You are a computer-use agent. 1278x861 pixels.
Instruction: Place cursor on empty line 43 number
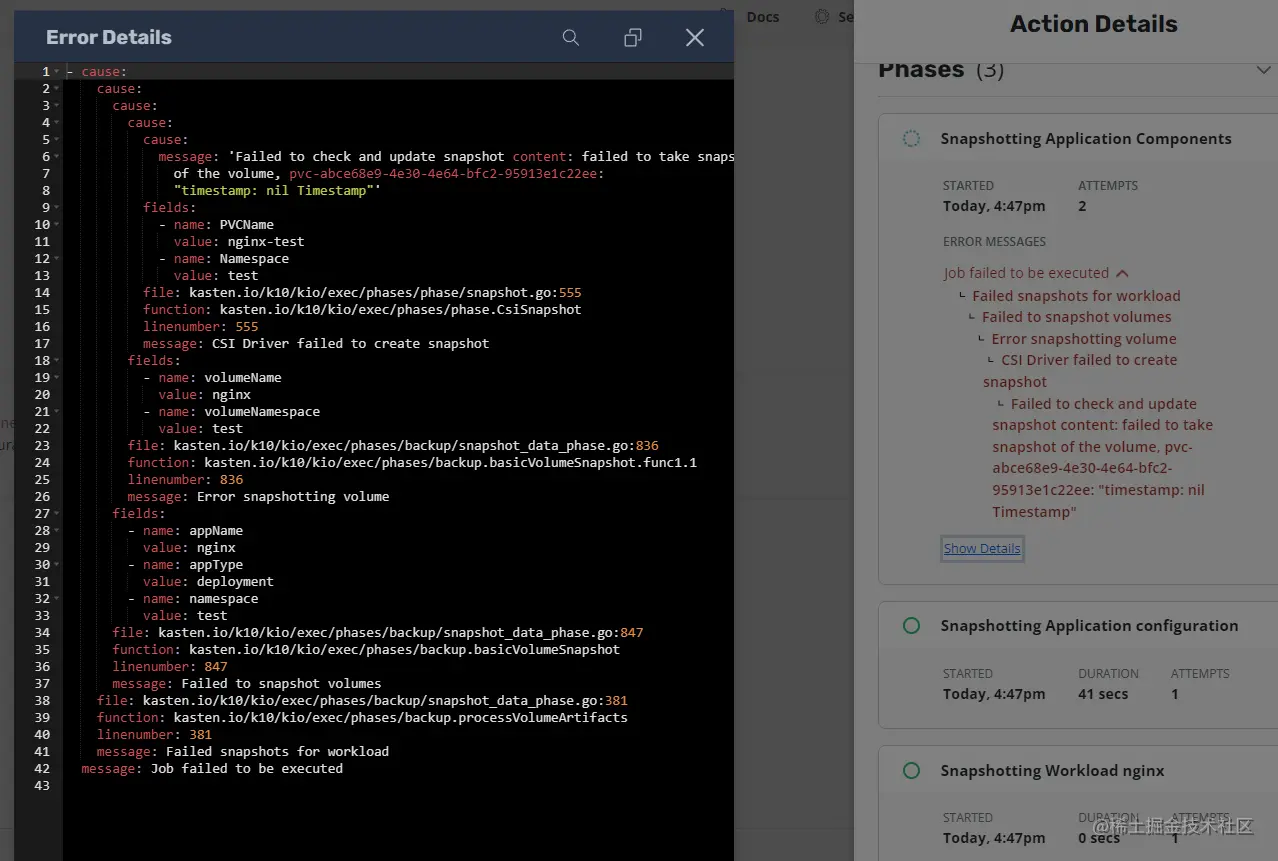(x=42, y=786)
